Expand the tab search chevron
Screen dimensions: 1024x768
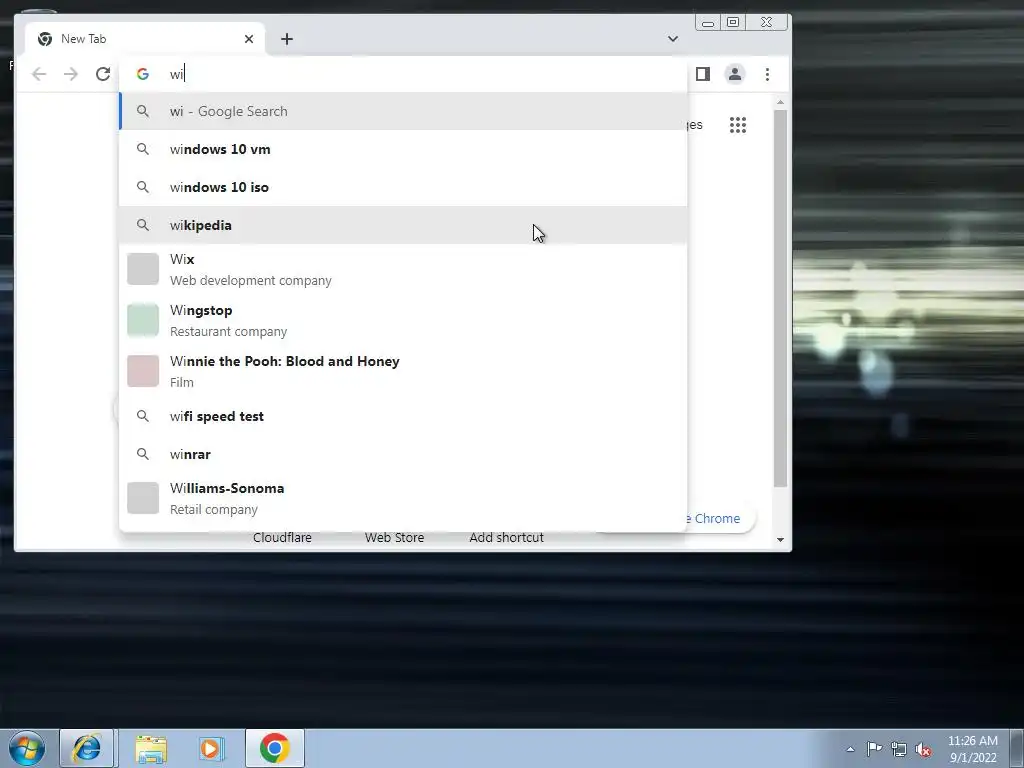673,39
